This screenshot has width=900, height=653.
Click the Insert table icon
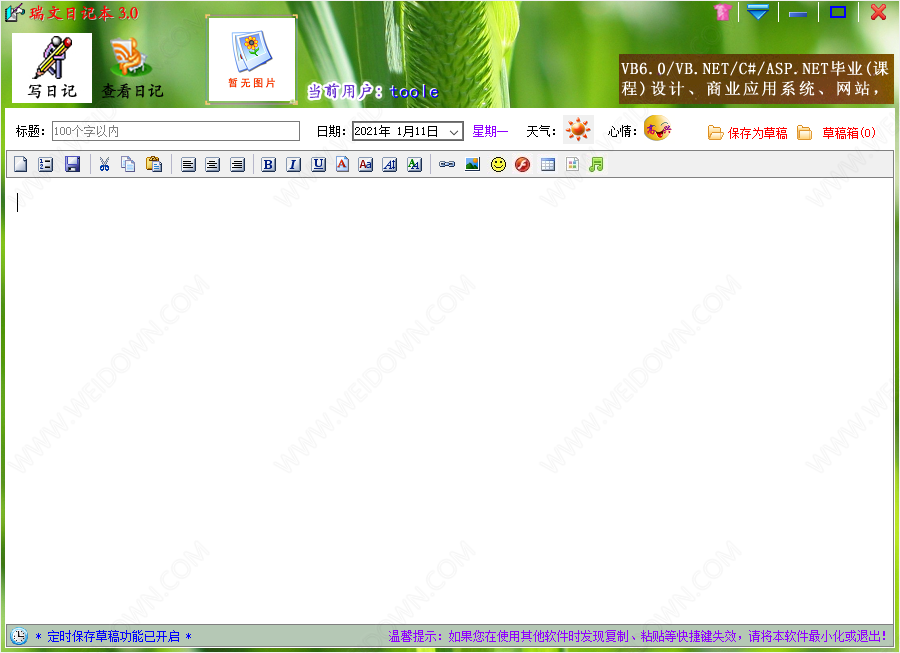coord(548,165)
